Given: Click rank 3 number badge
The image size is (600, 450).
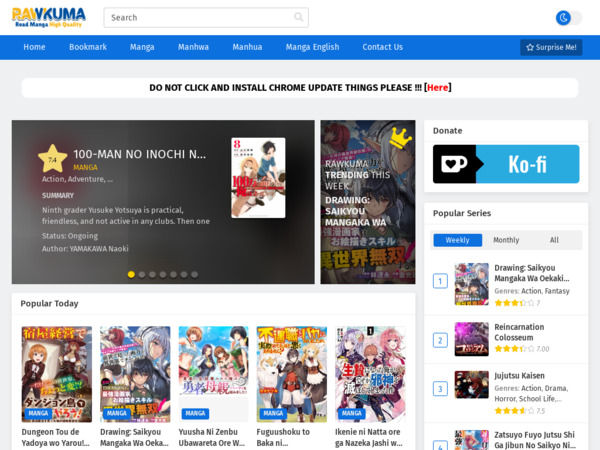Looking at the screenshot, I should coord(440,389).
